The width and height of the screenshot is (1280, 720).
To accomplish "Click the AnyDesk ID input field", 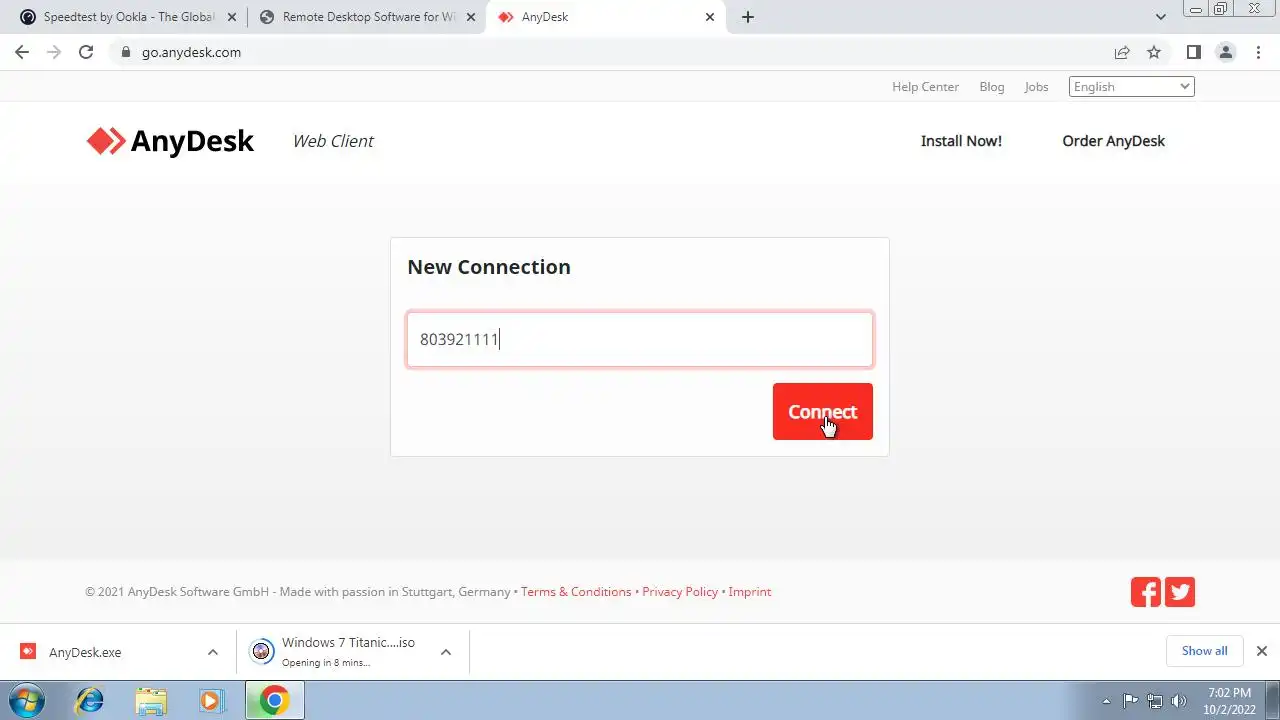I will click(x=640, y=339).
